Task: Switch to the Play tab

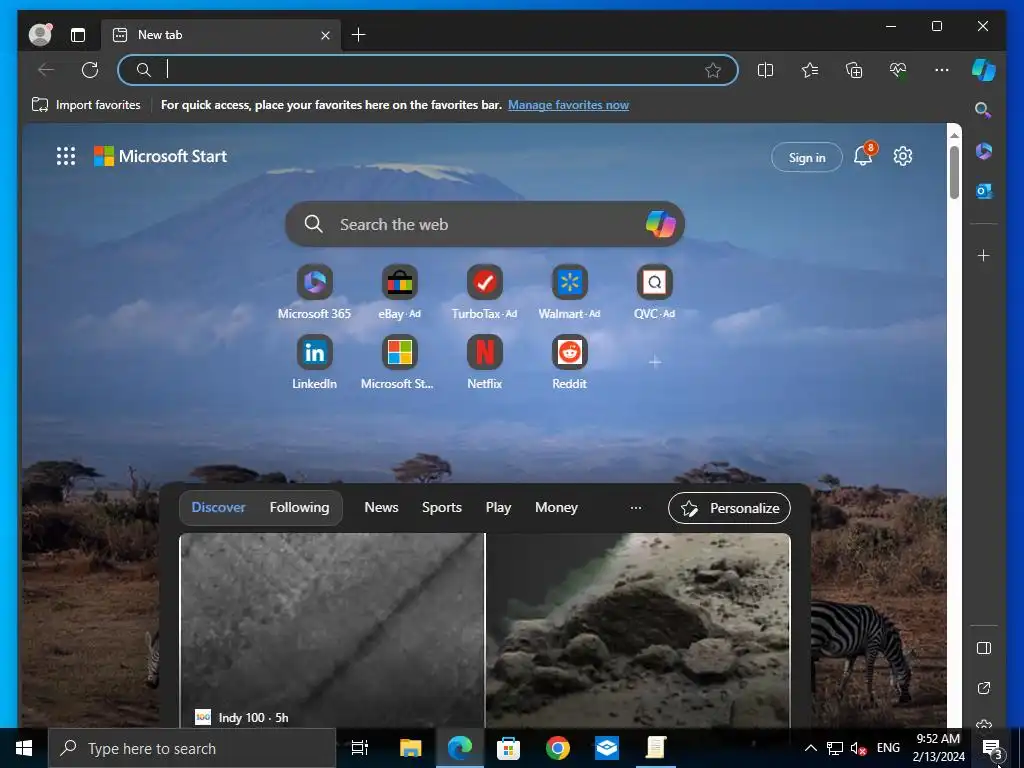Action: point(498,507)
